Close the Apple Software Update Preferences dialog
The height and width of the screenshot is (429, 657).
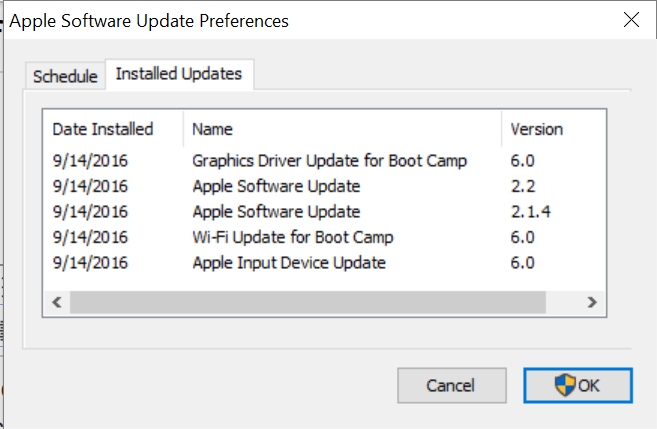pos(630,20)
